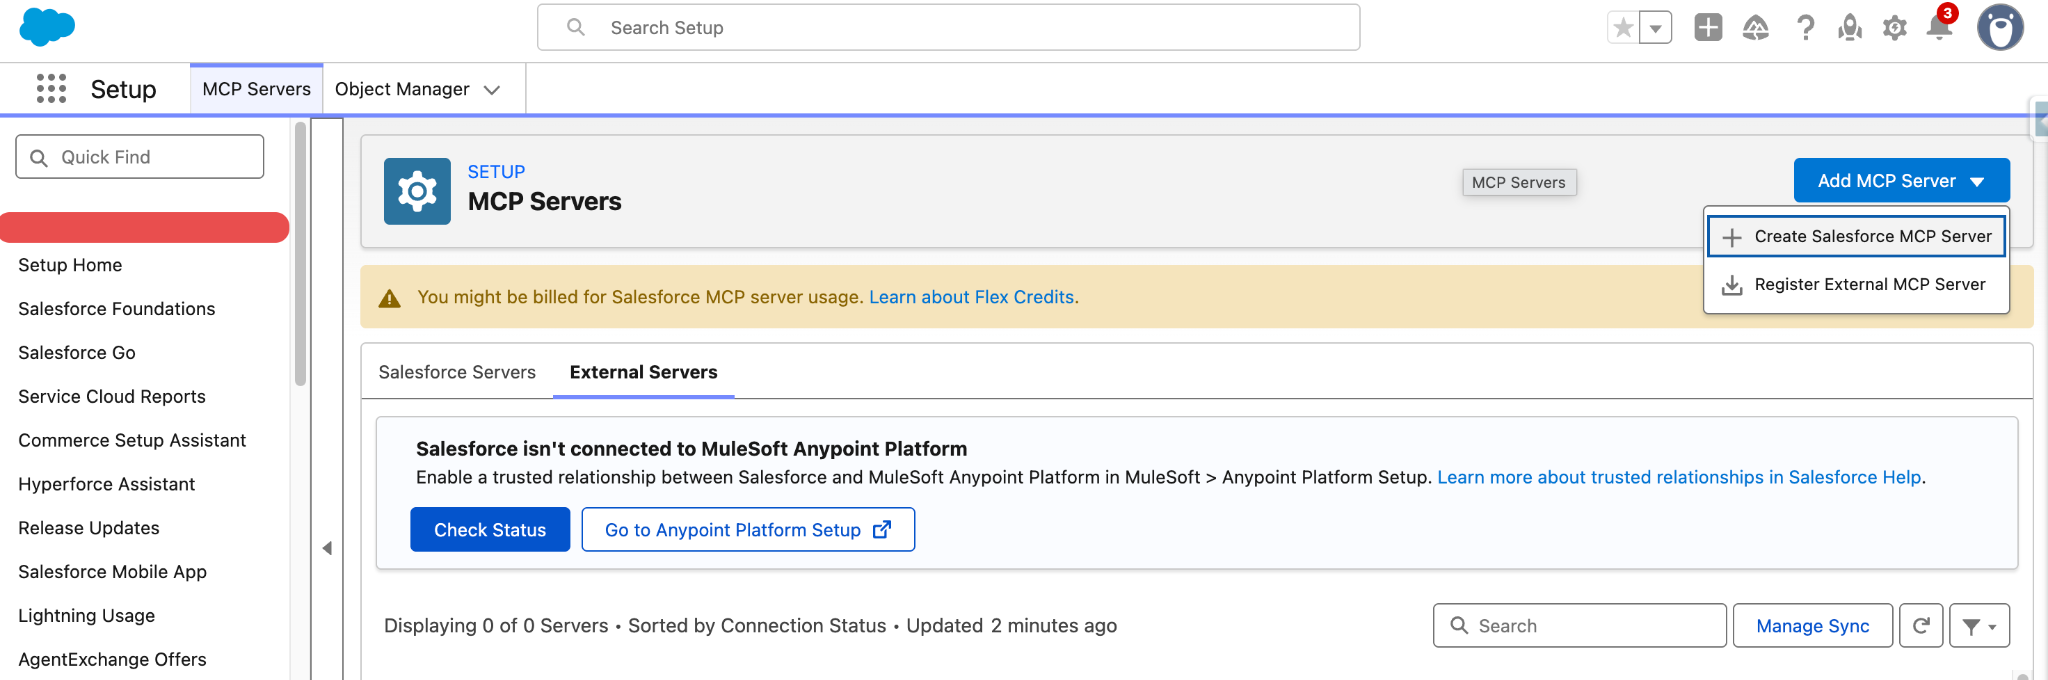Open Salesforce Mobile App in the sidebar
Image resolution: width=2048 pixels, height=680 pixels.
(113, 572)
